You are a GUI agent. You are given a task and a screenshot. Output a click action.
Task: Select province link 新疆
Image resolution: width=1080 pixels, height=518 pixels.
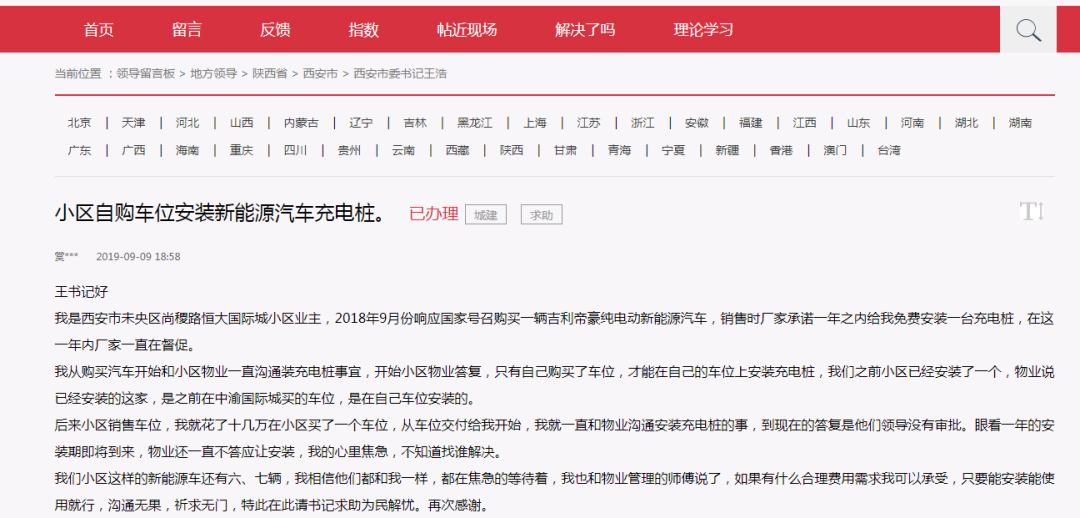point(727,149)
